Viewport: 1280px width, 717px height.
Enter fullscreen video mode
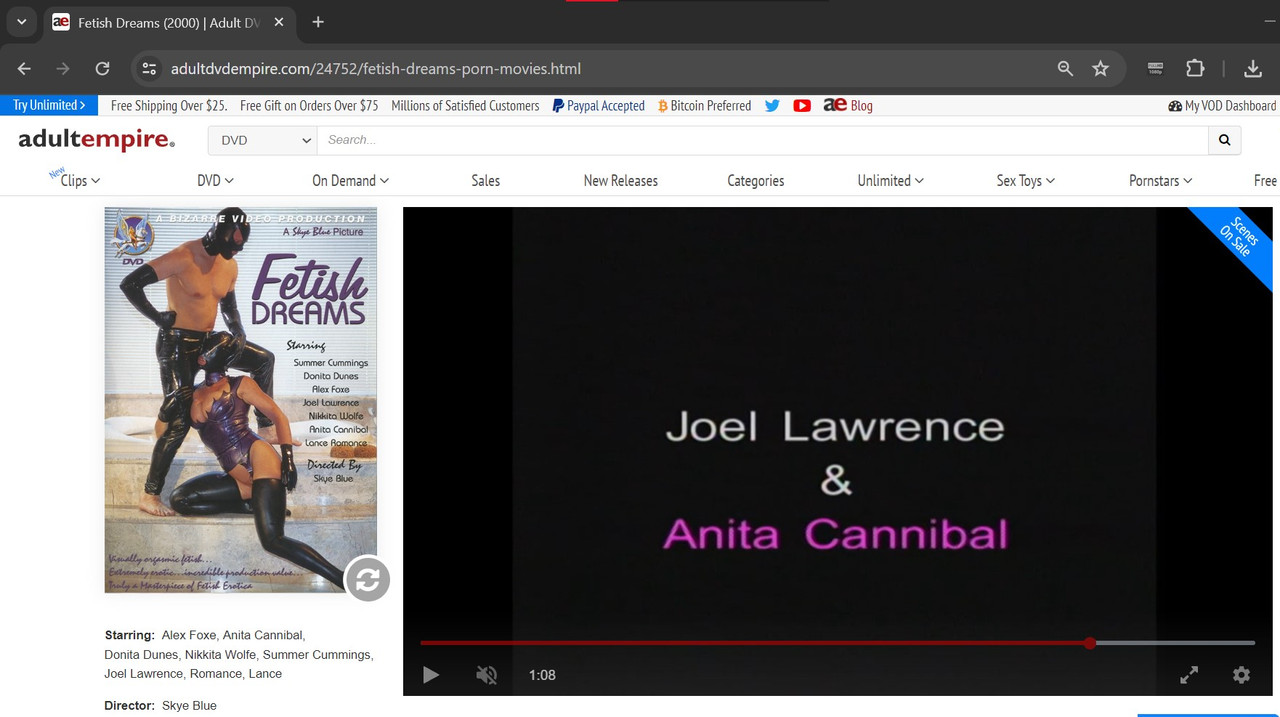1189,675
